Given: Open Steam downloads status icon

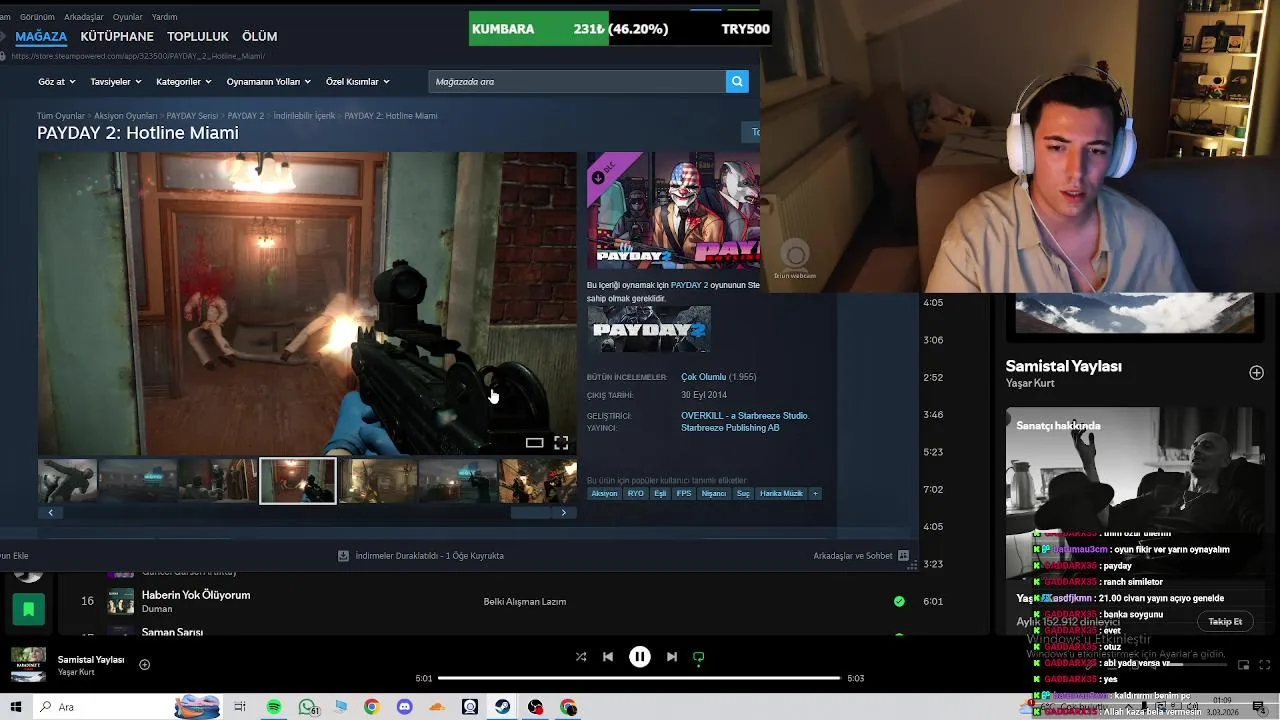Looking at the screenshot, I should point(343,555).
